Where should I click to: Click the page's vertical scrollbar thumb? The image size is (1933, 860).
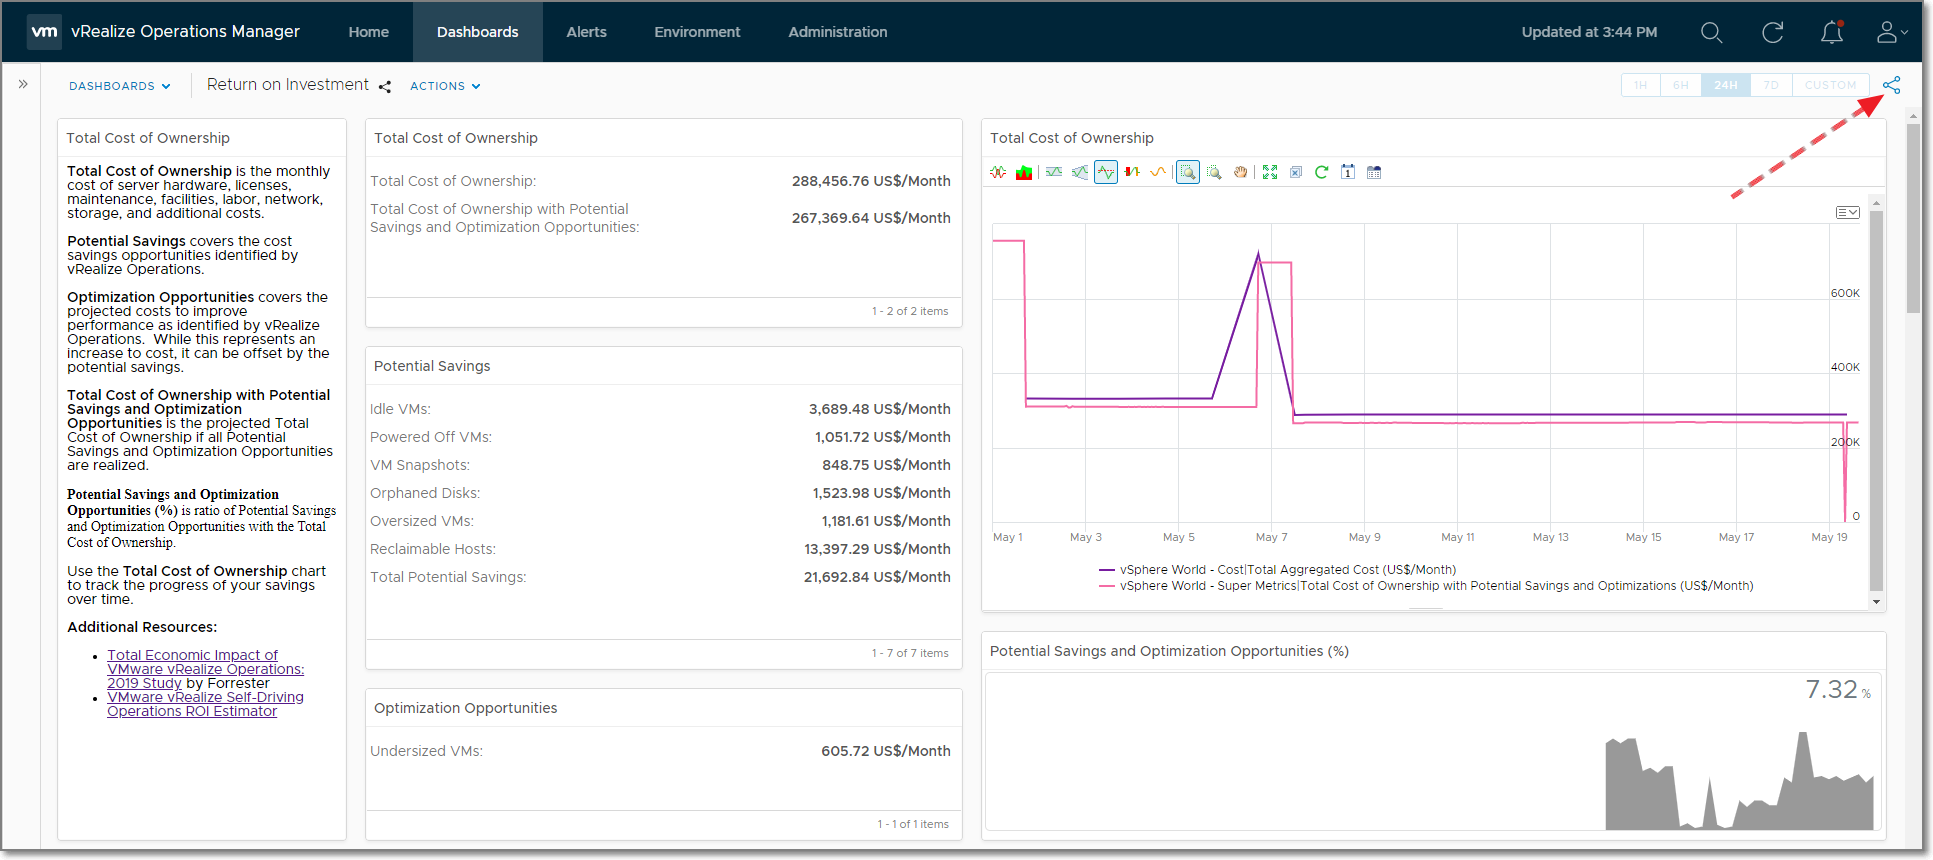click(1913, 218)
